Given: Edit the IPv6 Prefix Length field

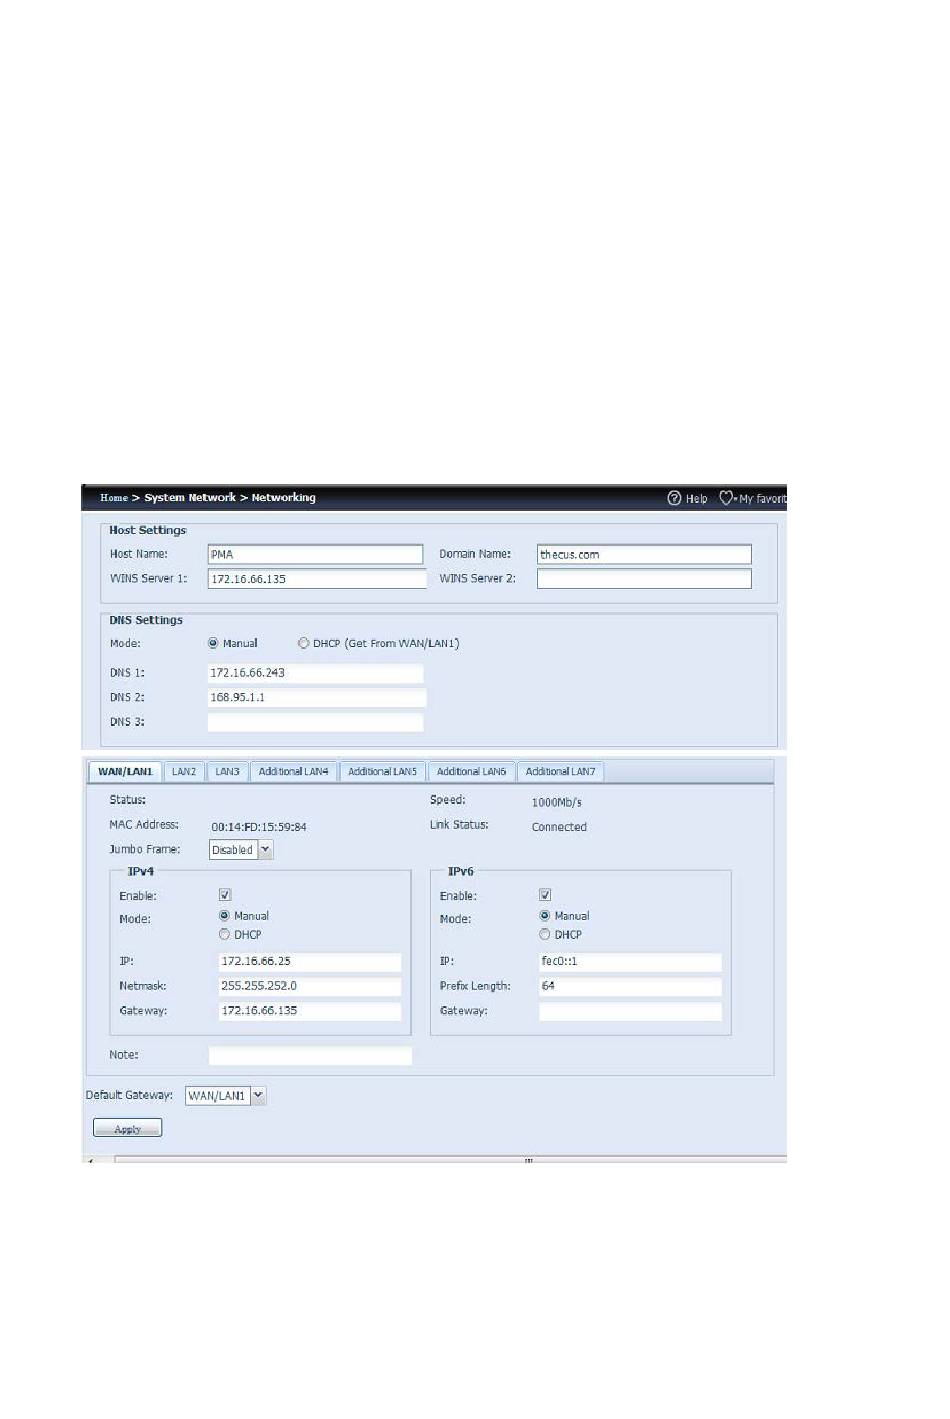Looking at the screenshot, I should coord(630,987).
